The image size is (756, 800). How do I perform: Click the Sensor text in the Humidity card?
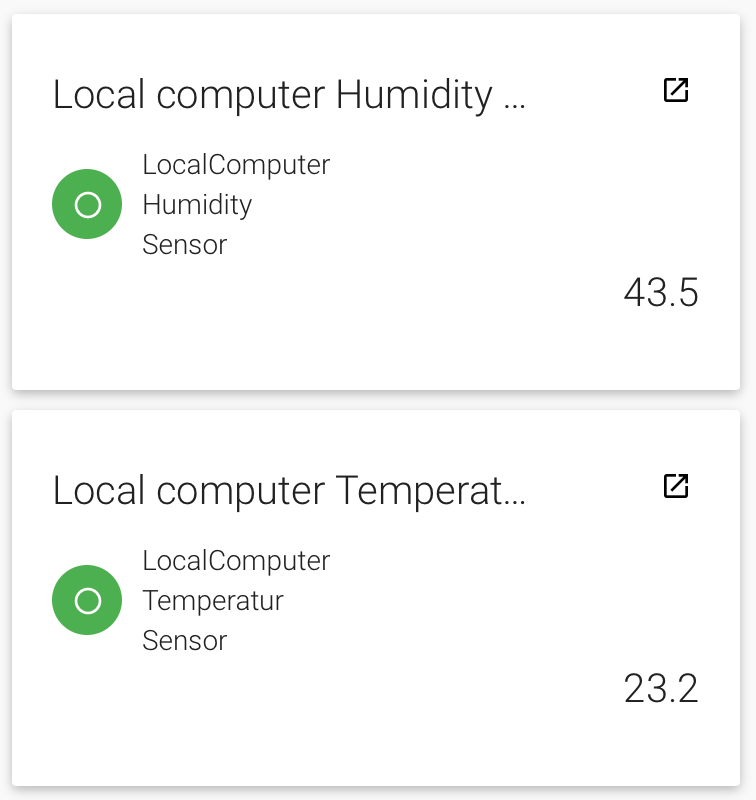(185, 245)
